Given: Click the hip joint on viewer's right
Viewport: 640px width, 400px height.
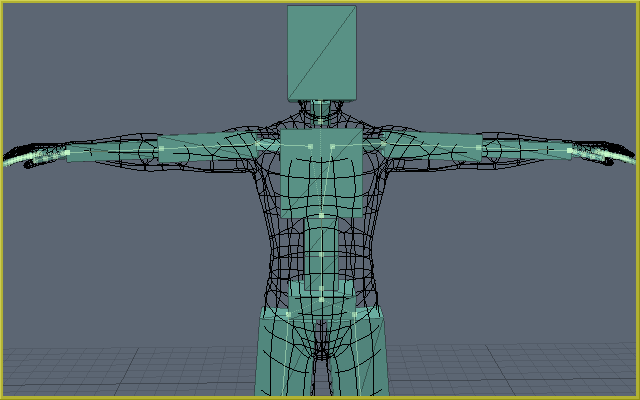Looking at the screenshot, I should (354, 314).
